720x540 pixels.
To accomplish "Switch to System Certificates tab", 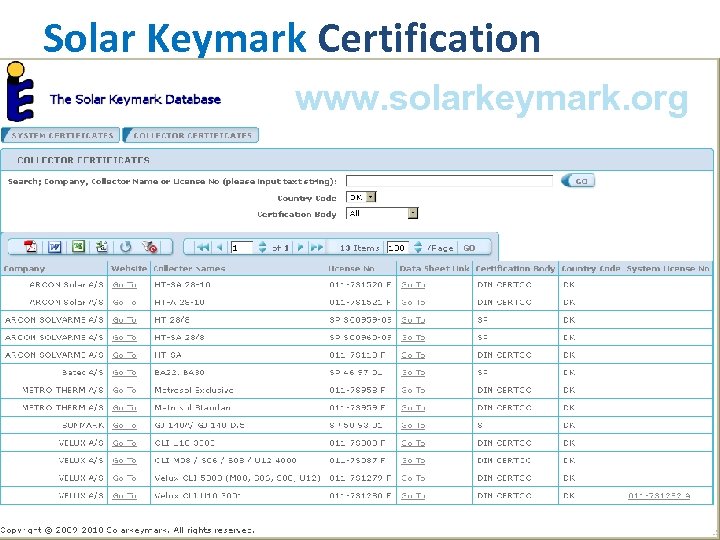I will click(x=62, y=135).
